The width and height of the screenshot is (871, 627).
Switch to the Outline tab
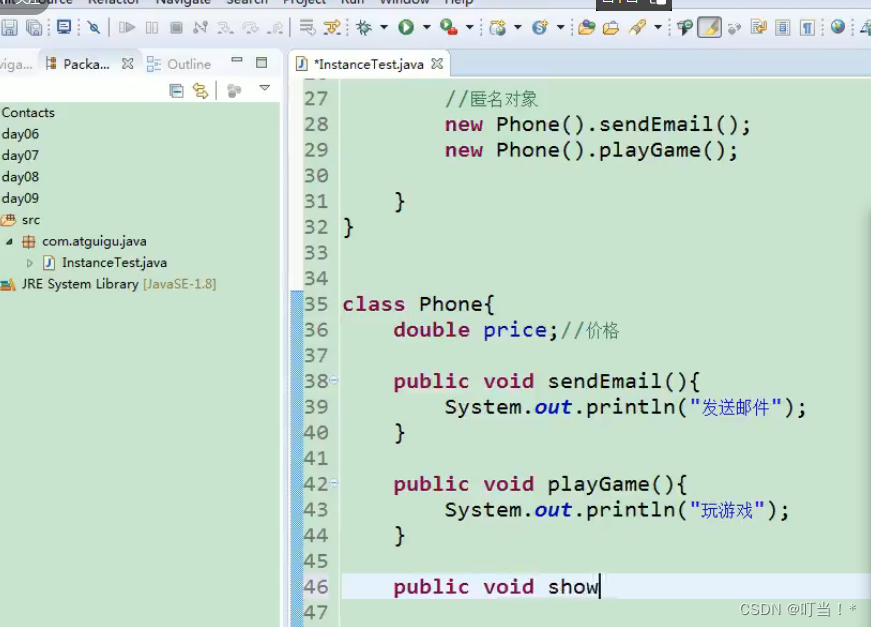(179, 64)
